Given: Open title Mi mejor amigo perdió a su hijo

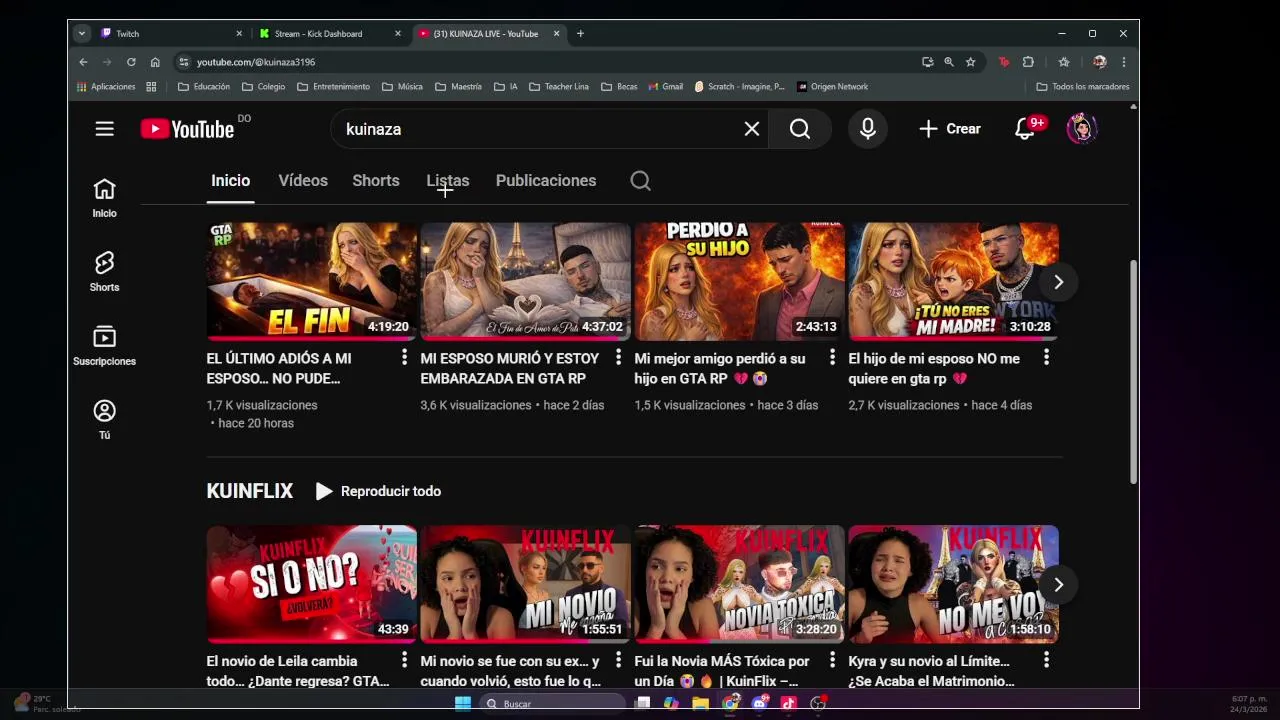Looking at the screenshot, I should (x=720, y=368).
